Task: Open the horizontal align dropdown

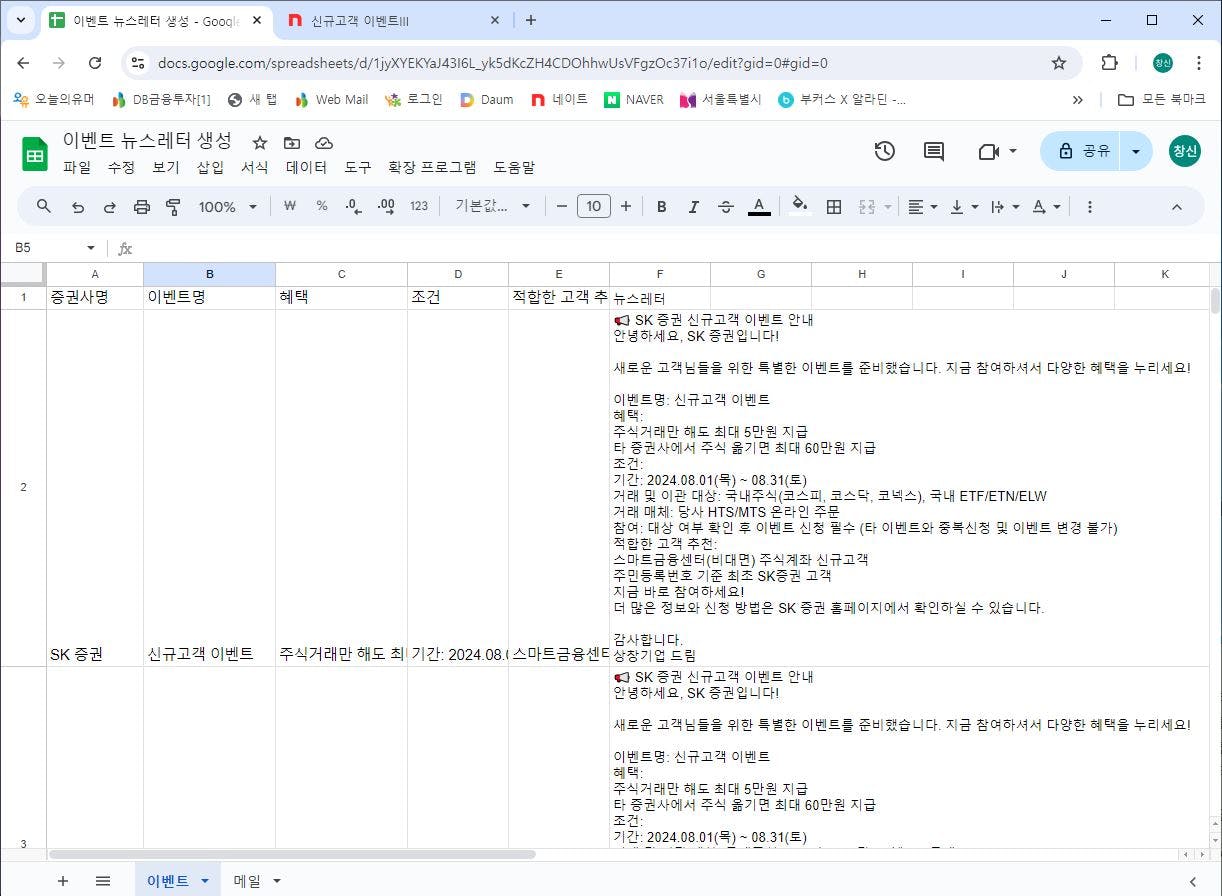Action: 922,207
